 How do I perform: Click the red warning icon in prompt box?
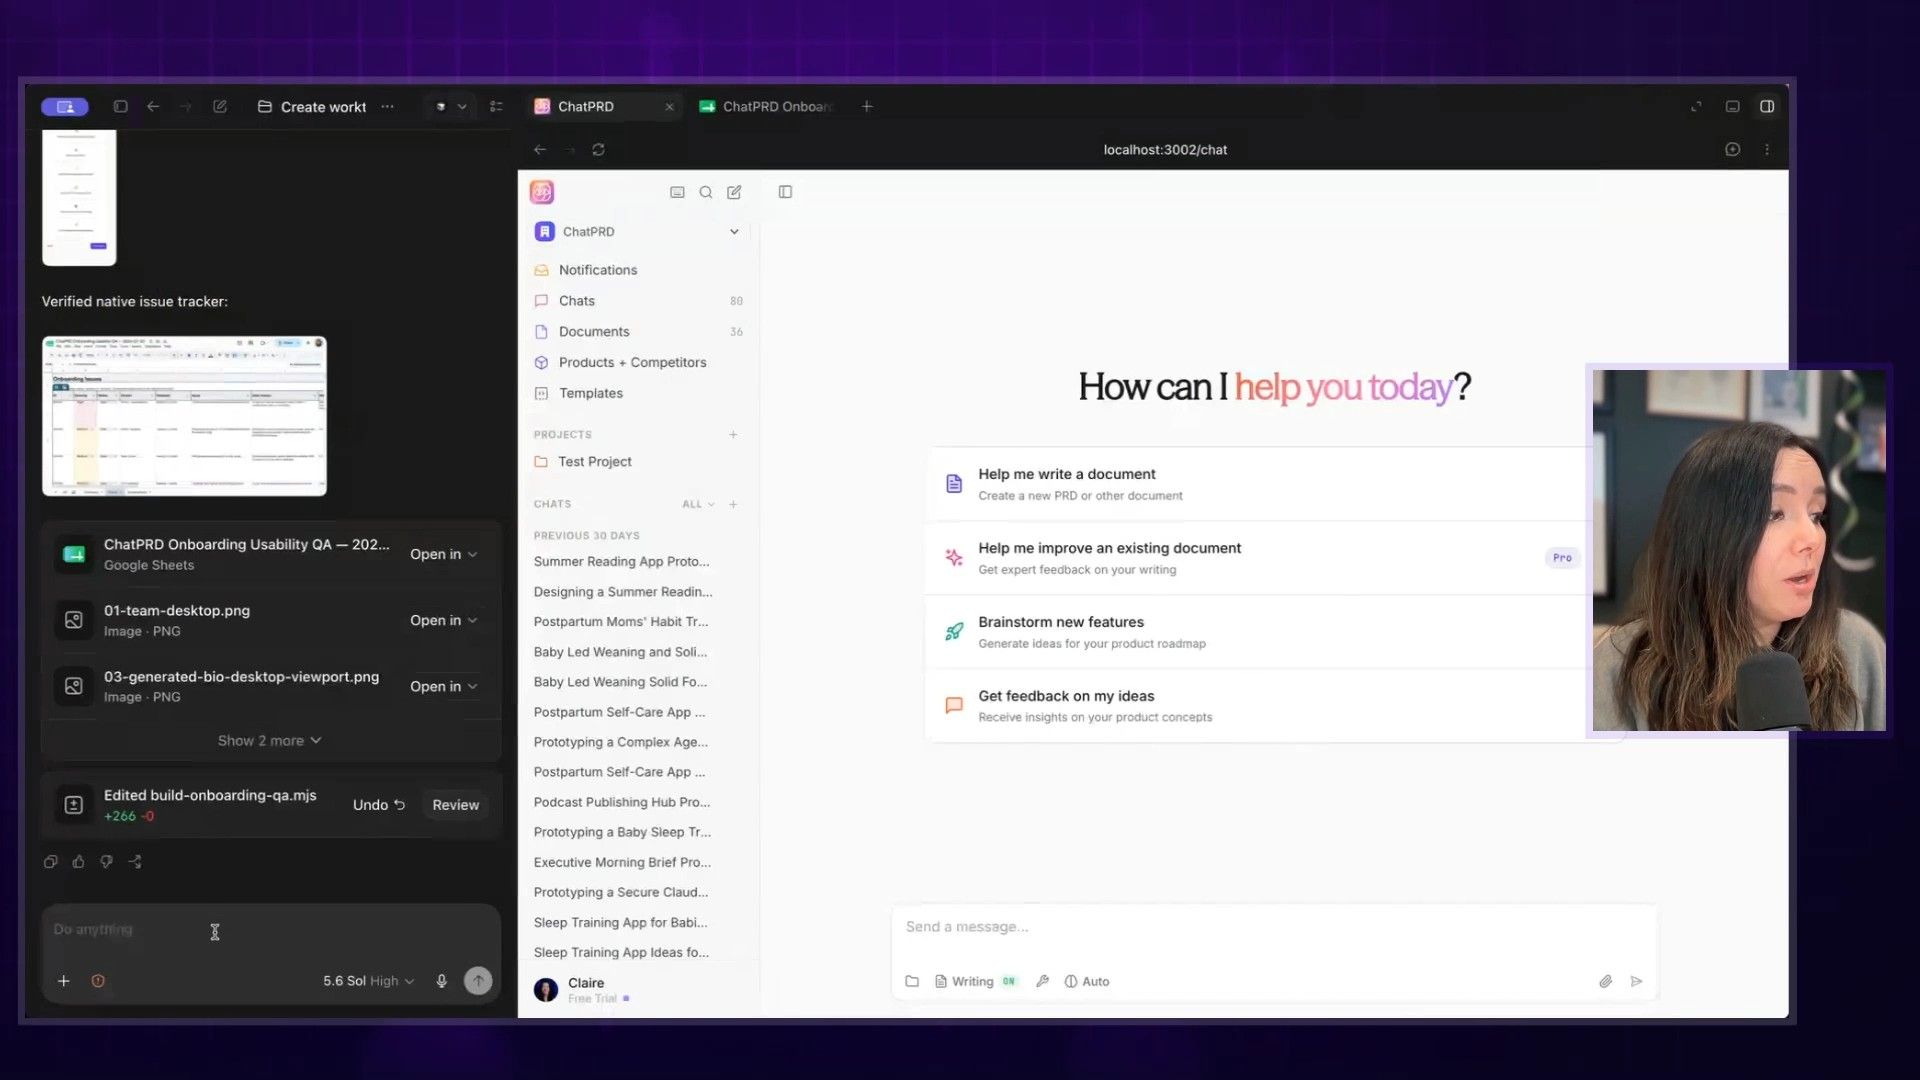98,981
